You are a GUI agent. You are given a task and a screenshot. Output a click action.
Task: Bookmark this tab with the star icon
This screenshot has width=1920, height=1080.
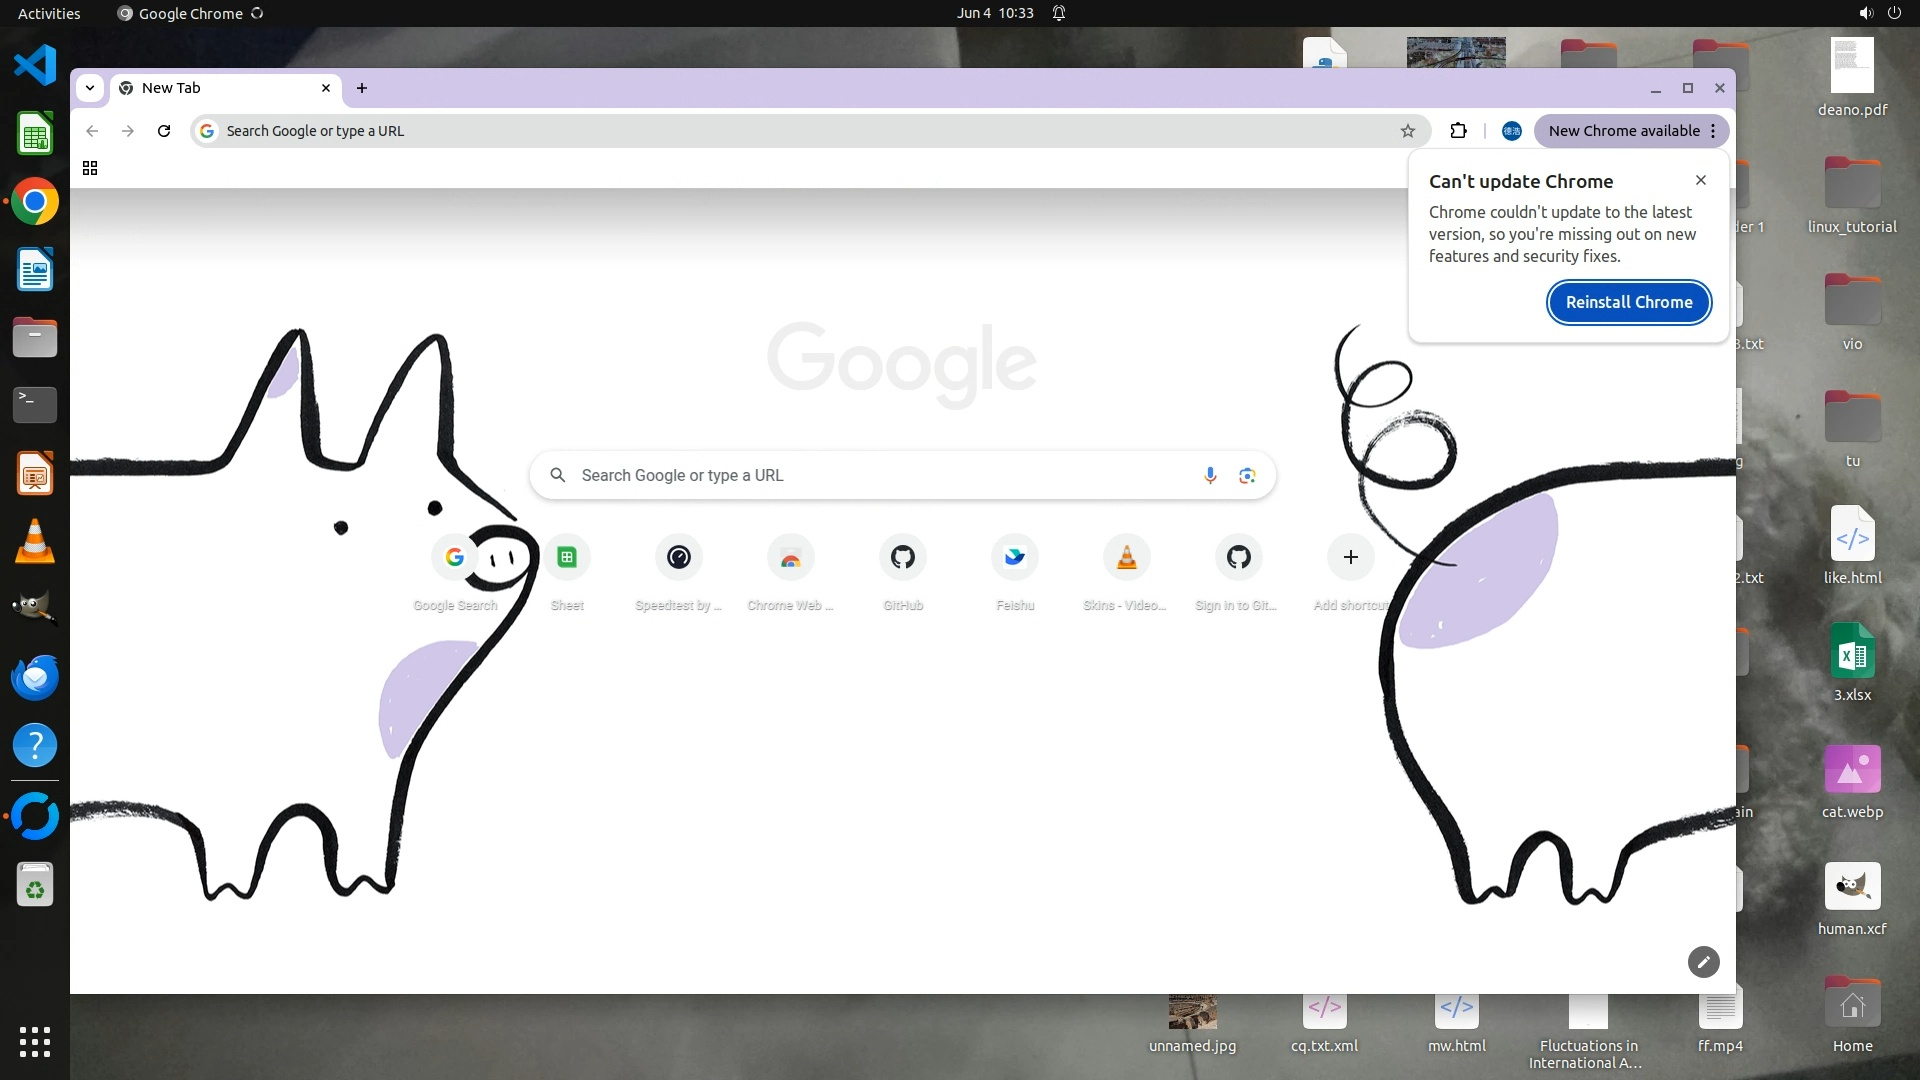click(1408, 131)
